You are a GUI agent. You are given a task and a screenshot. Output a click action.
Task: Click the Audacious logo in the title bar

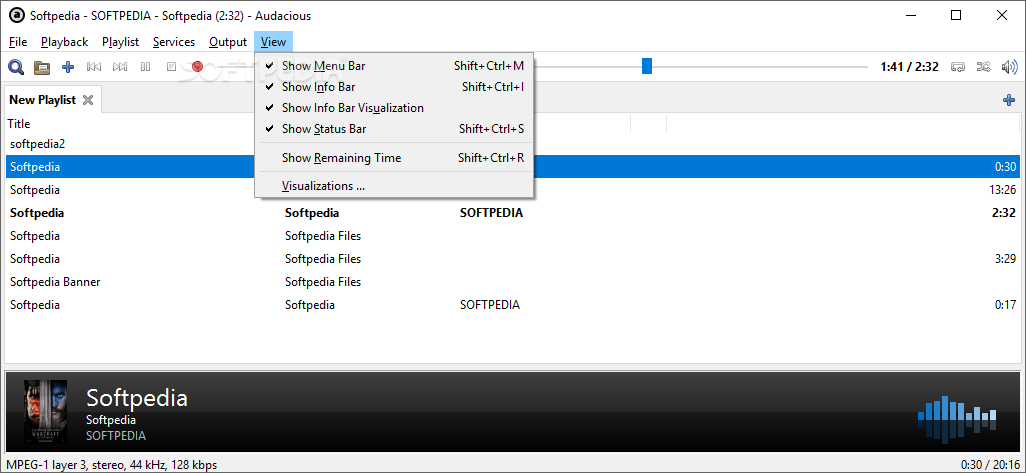coord(16,16)
